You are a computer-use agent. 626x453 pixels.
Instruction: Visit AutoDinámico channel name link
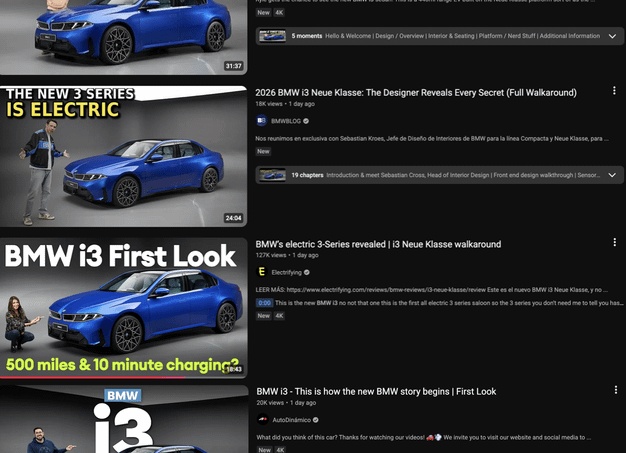pyautogui.click(x=297, y=418)
